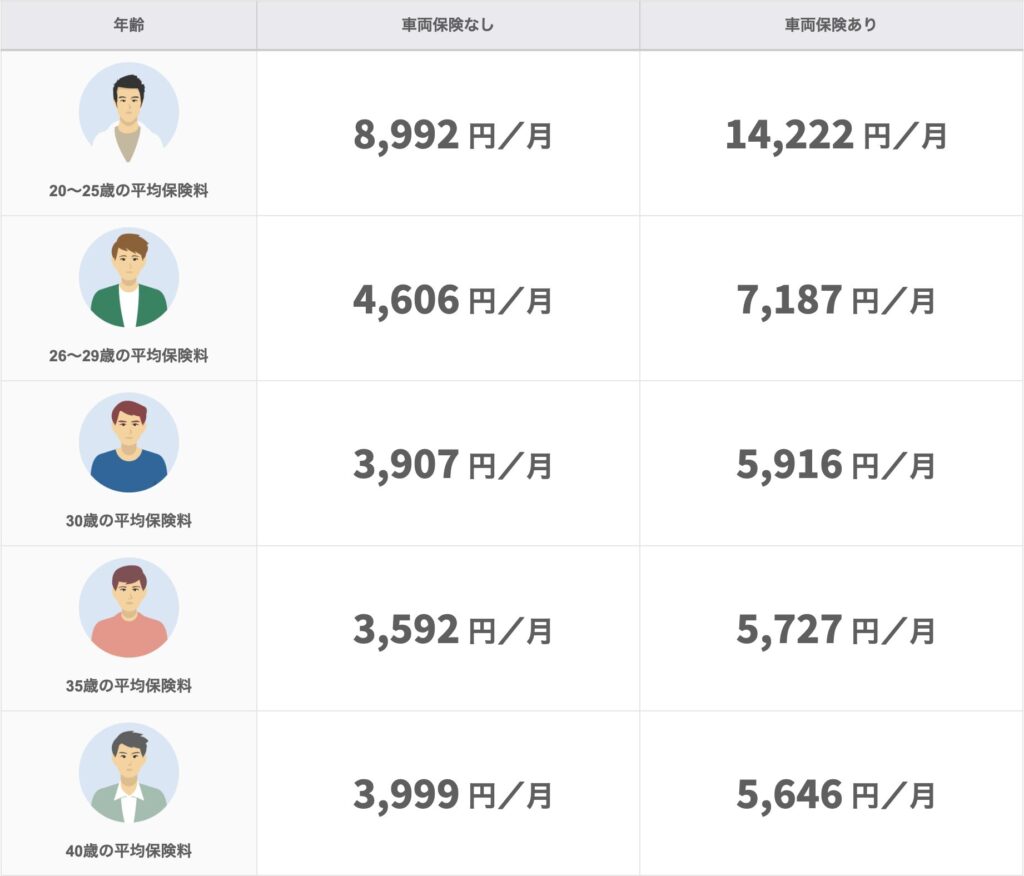Click the 30歳の平均保険料 label
The image size is (1024, 876).
129,521
